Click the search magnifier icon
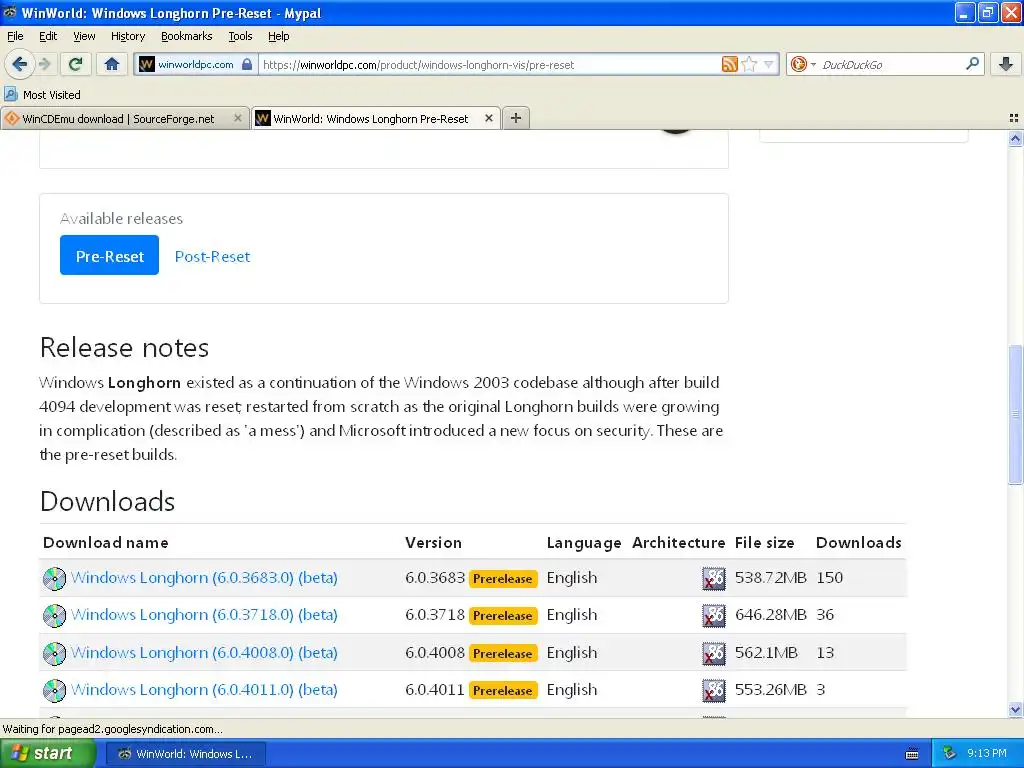Image resolution: width=1024 pixels, height=768 pixels. [972, 64]
